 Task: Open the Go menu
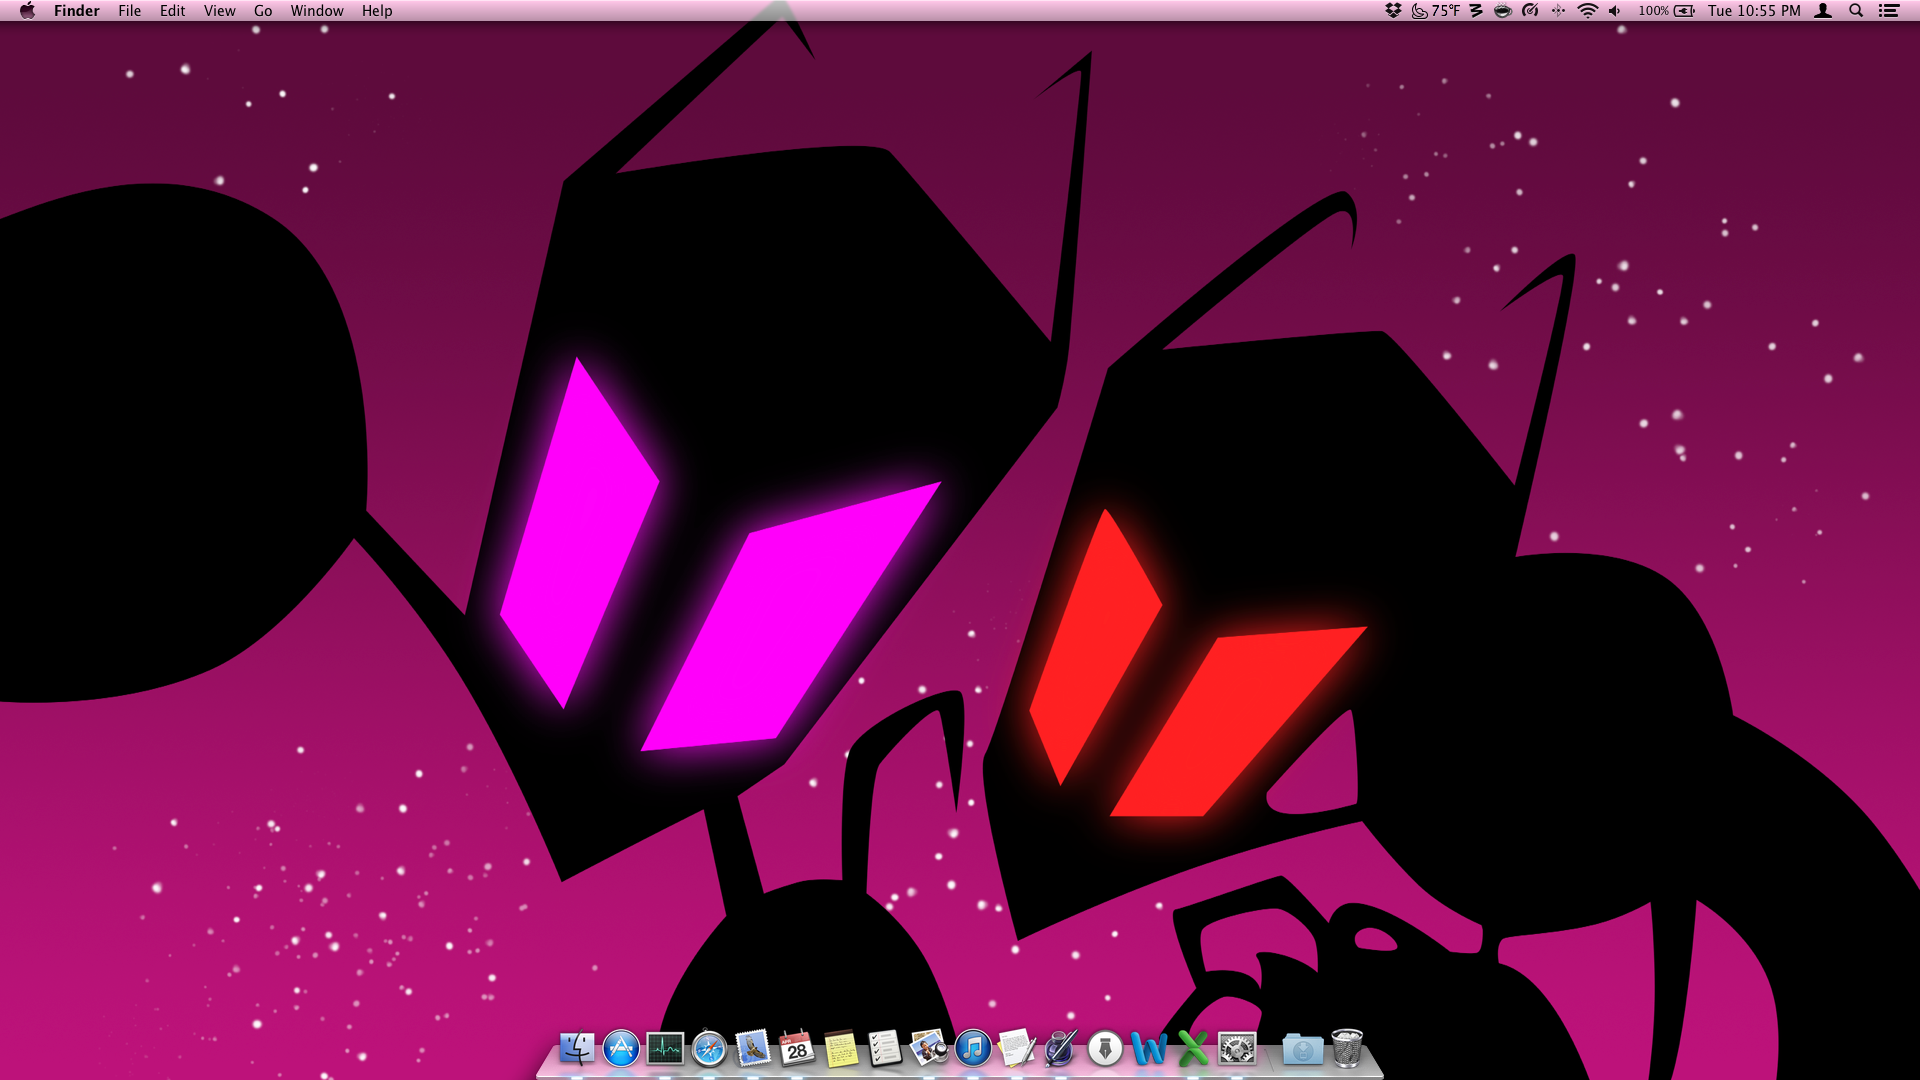coord(263,11)
